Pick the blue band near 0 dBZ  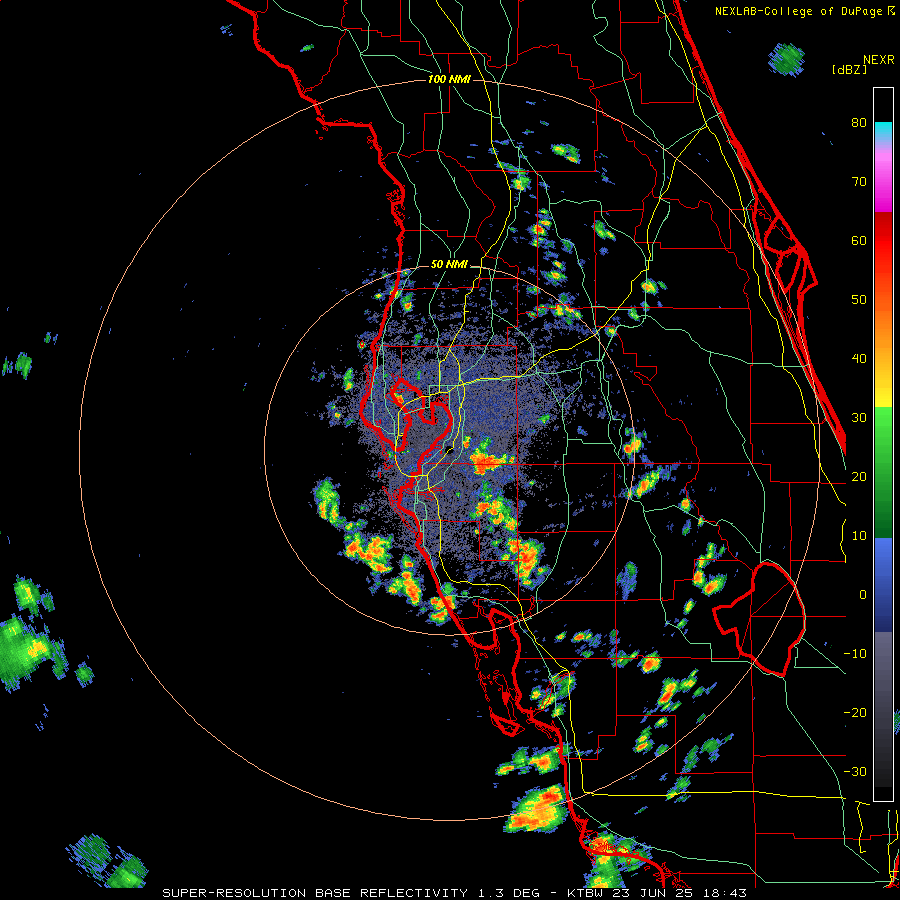(x=883, y=584)
